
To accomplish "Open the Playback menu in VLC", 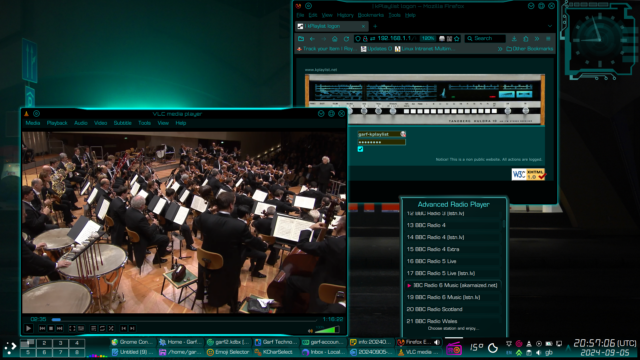I will tap(57, 123).
